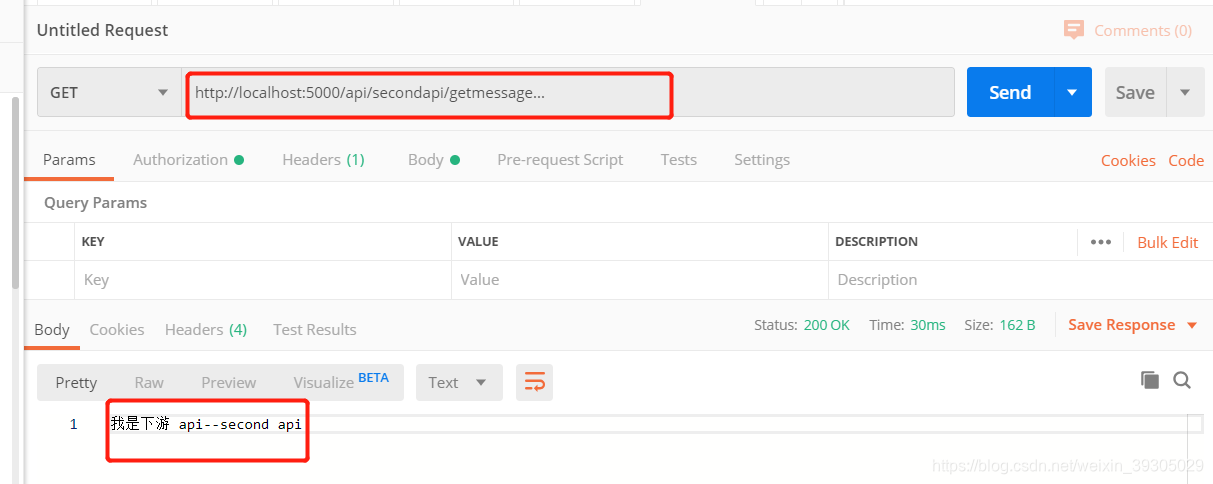Viewport: 1213px width, 484px height.
Task: Expand the Send button dropdown arrow
Action: pyautogui.click(x=1072, y=92)
